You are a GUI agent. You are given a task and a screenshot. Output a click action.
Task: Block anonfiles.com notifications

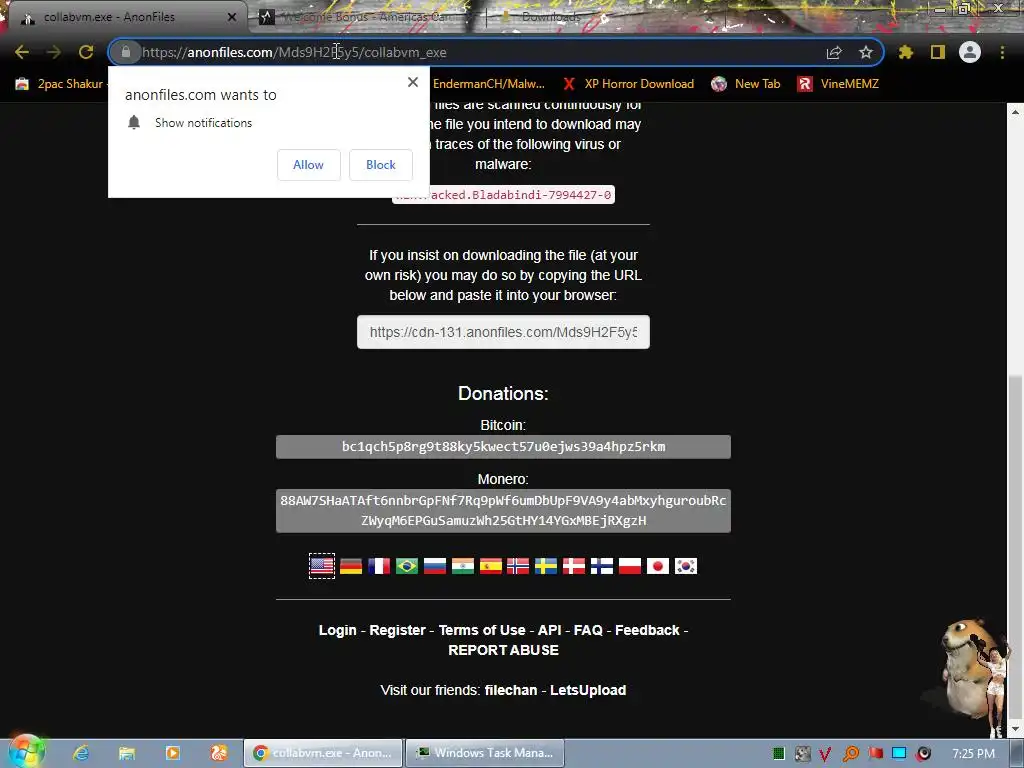[x=381, y=165]
